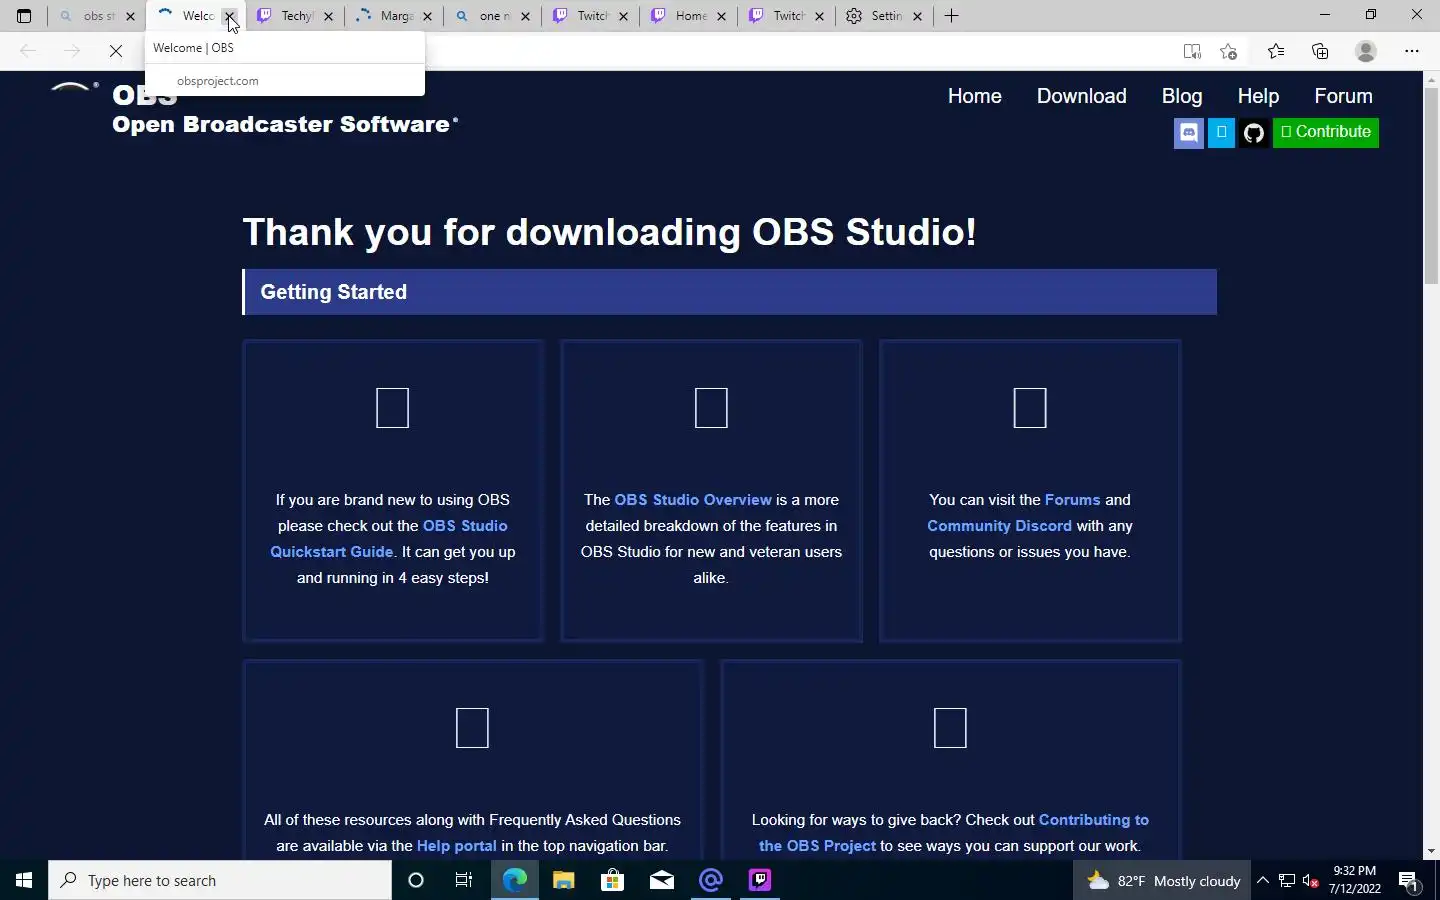
Task: Open the notification center icon
Action: [1409, 881]
